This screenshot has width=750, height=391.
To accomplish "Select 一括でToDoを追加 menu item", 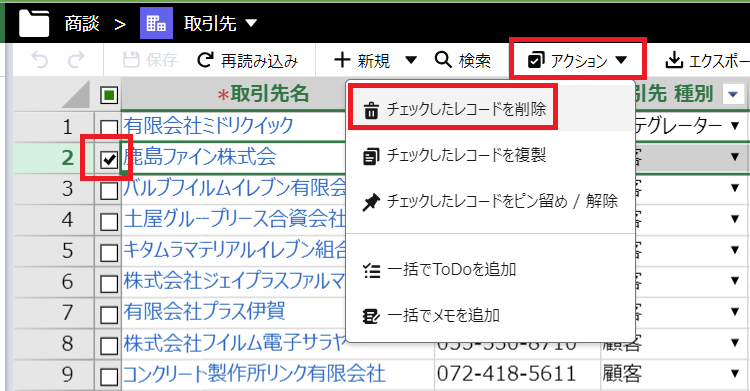I will pyautogui.click(x=490, y=269).
